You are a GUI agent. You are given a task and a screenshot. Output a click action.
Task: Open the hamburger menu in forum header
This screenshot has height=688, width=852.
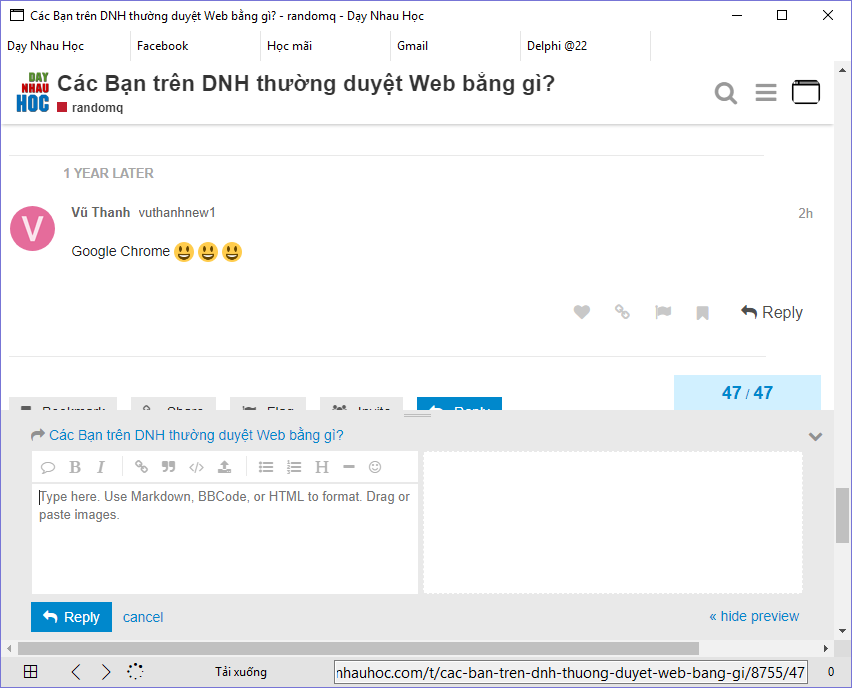766,93
